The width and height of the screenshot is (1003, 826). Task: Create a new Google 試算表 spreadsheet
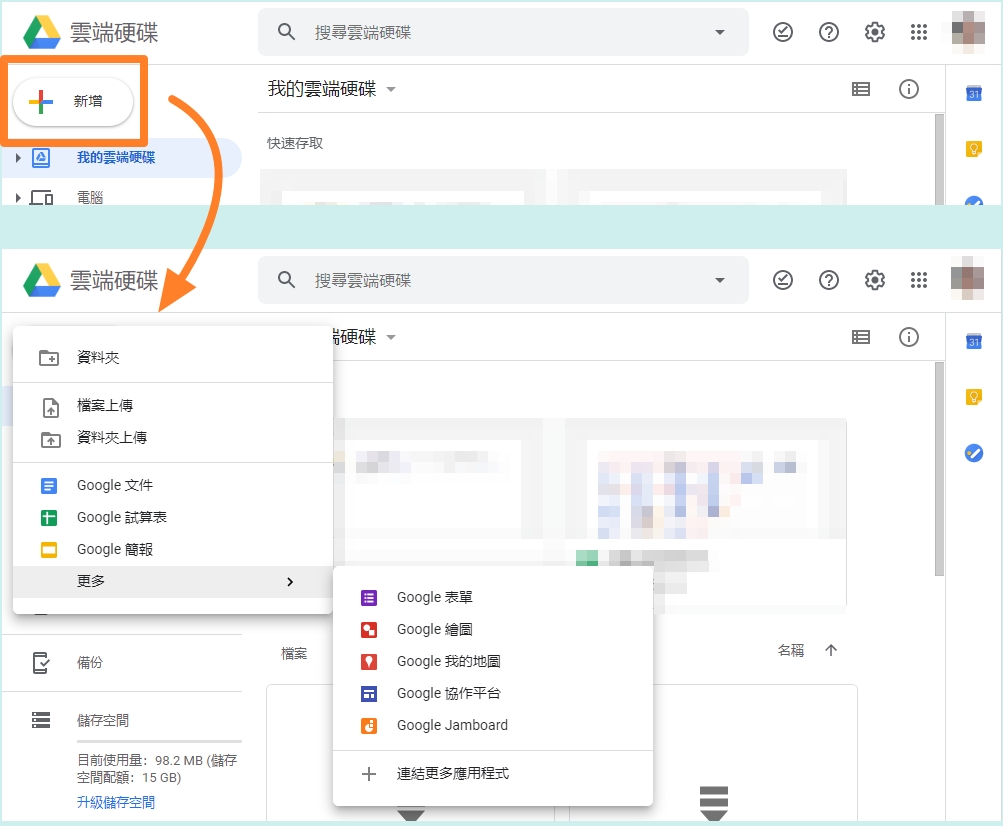(173, 518)
